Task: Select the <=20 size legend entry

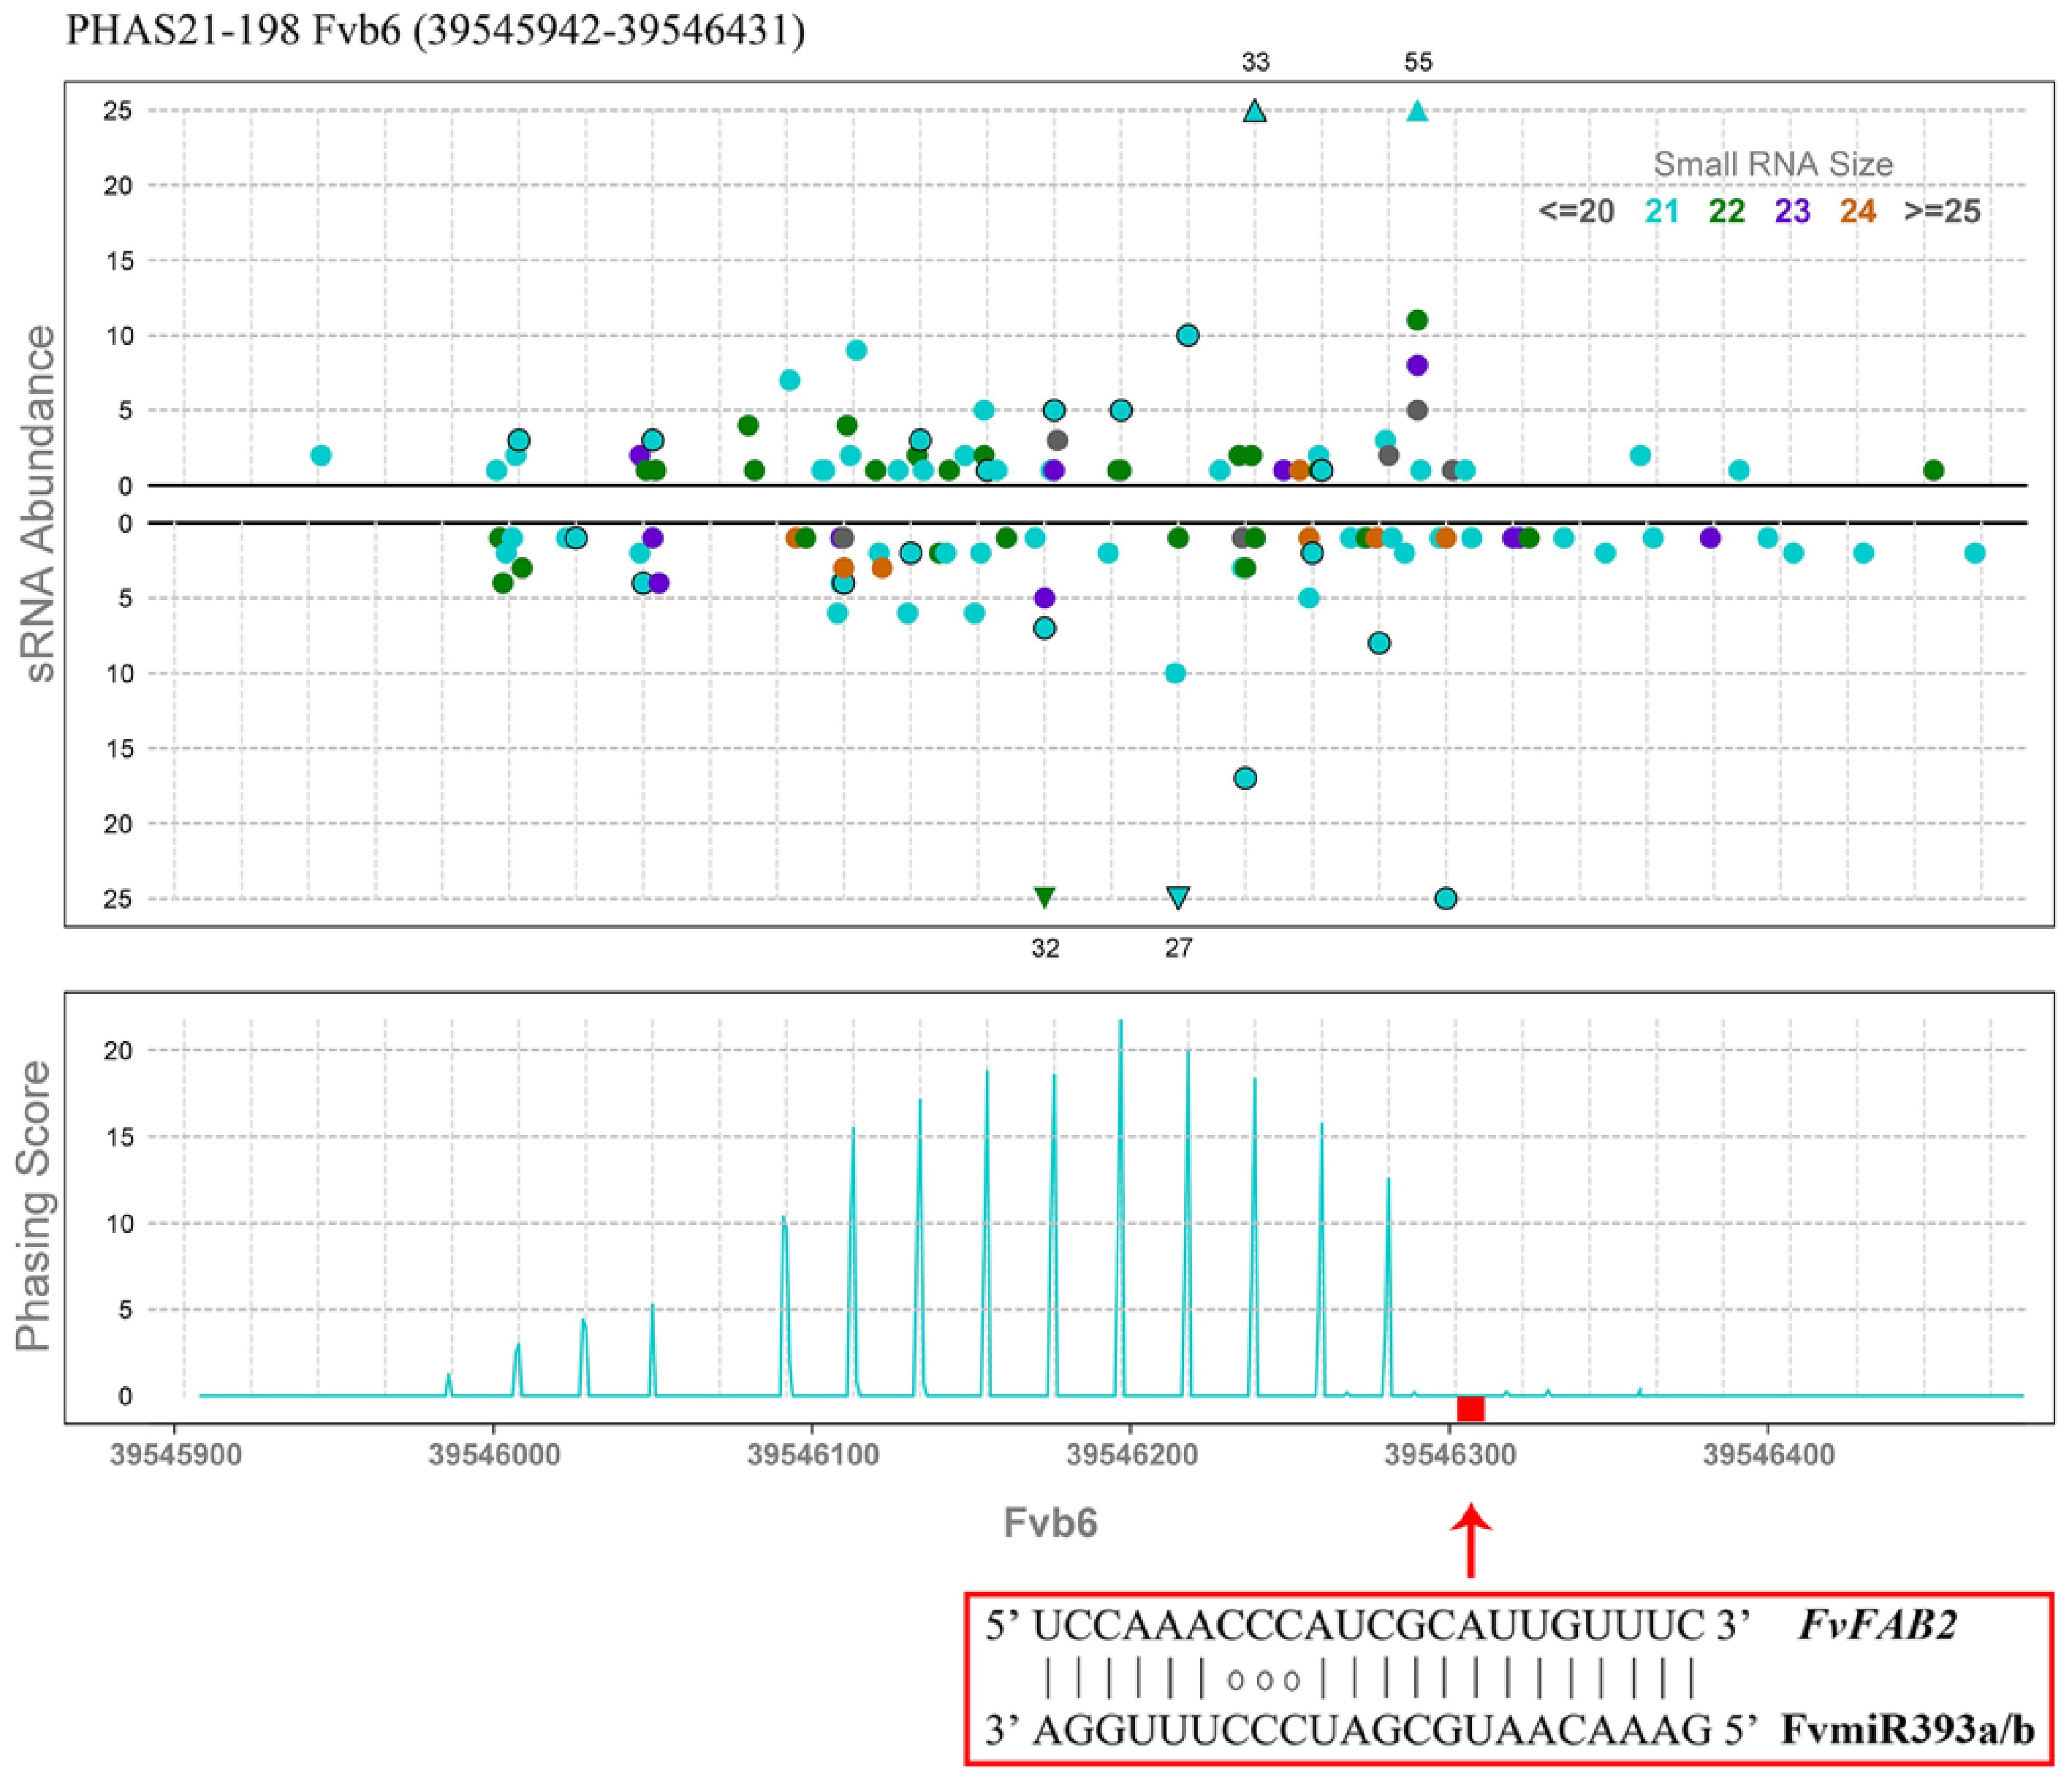Action: [x=1576, y=212]
